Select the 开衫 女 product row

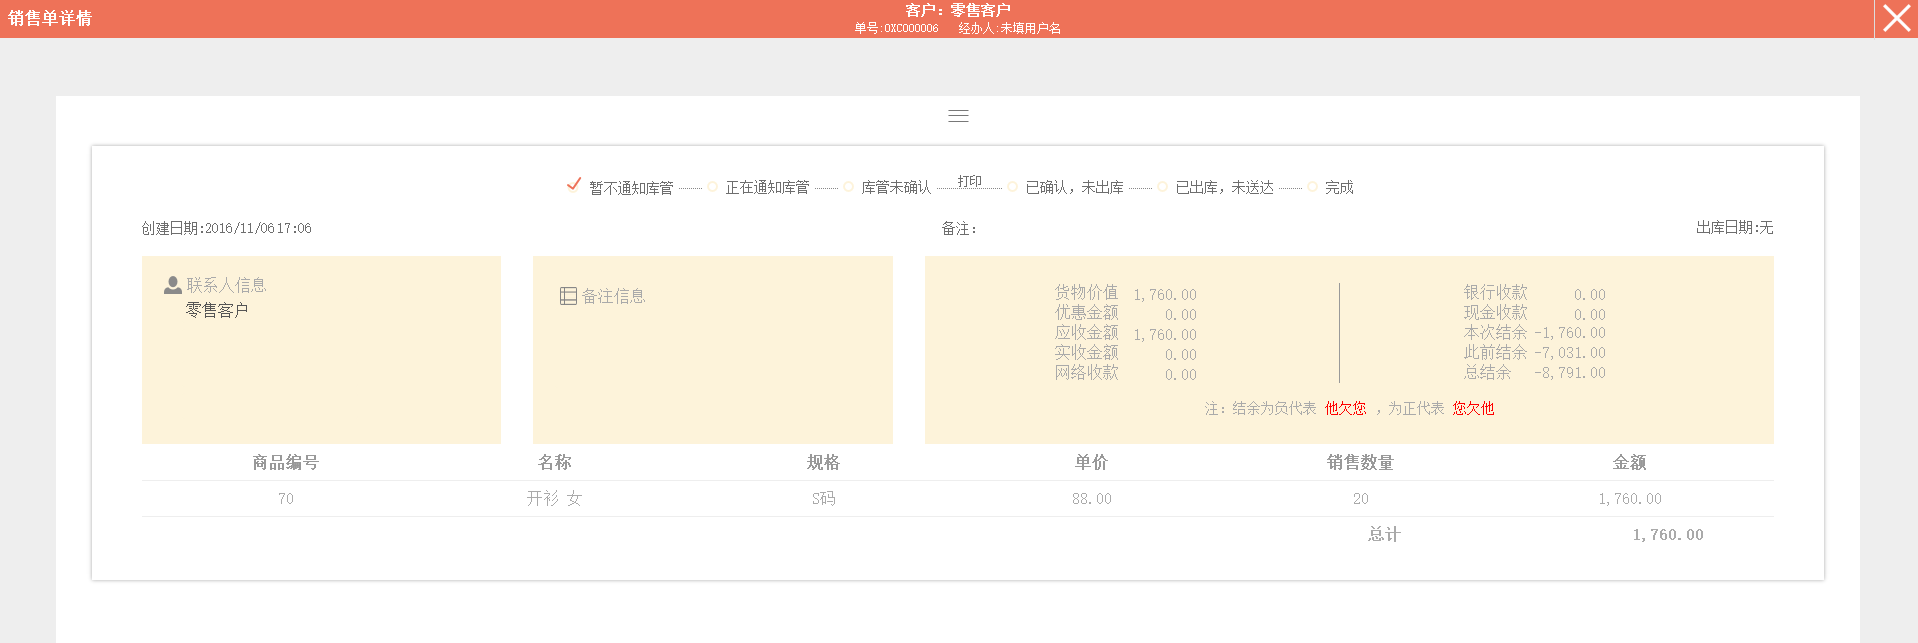tap(554, 498)
